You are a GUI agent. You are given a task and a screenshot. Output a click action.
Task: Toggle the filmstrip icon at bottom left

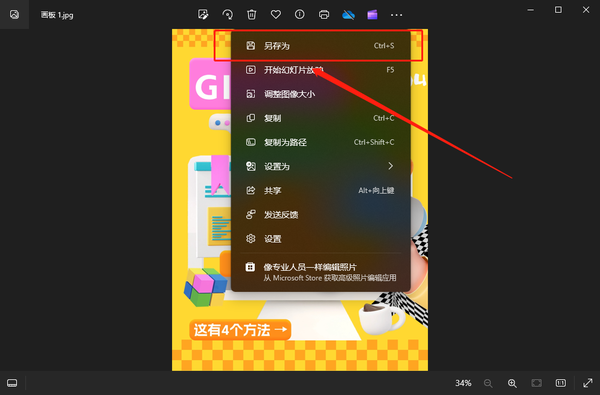pyautogui.click(x=12, y=383)
